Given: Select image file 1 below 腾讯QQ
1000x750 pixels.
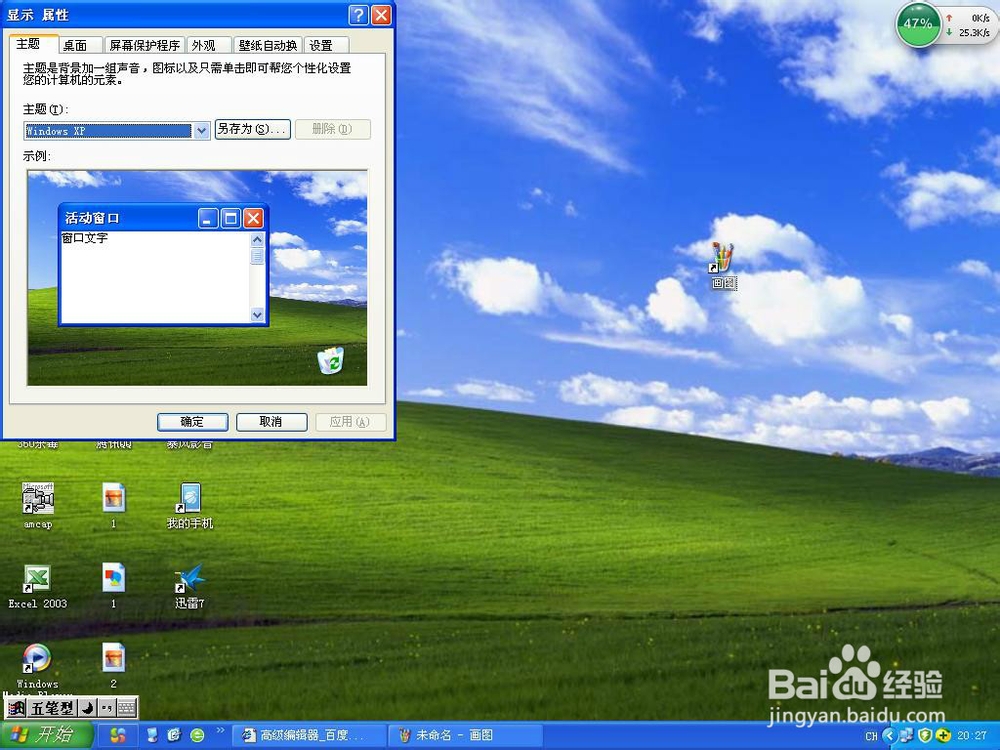Looking at the screenshot, I should 114,506.
